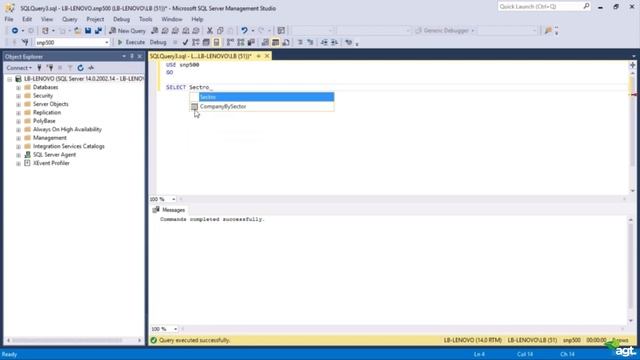The image size is (640, 360).
Task: Click the Copy icon in the toolbar
Action: (220, 31)
